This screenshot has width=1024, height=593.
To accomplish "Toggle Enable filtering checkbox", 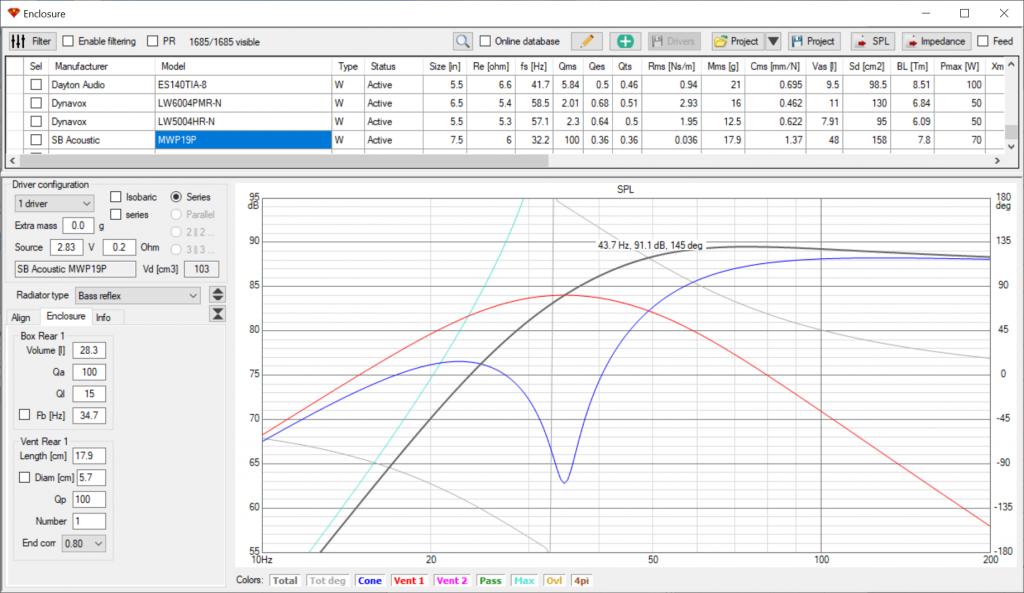I will pos(68,41).
